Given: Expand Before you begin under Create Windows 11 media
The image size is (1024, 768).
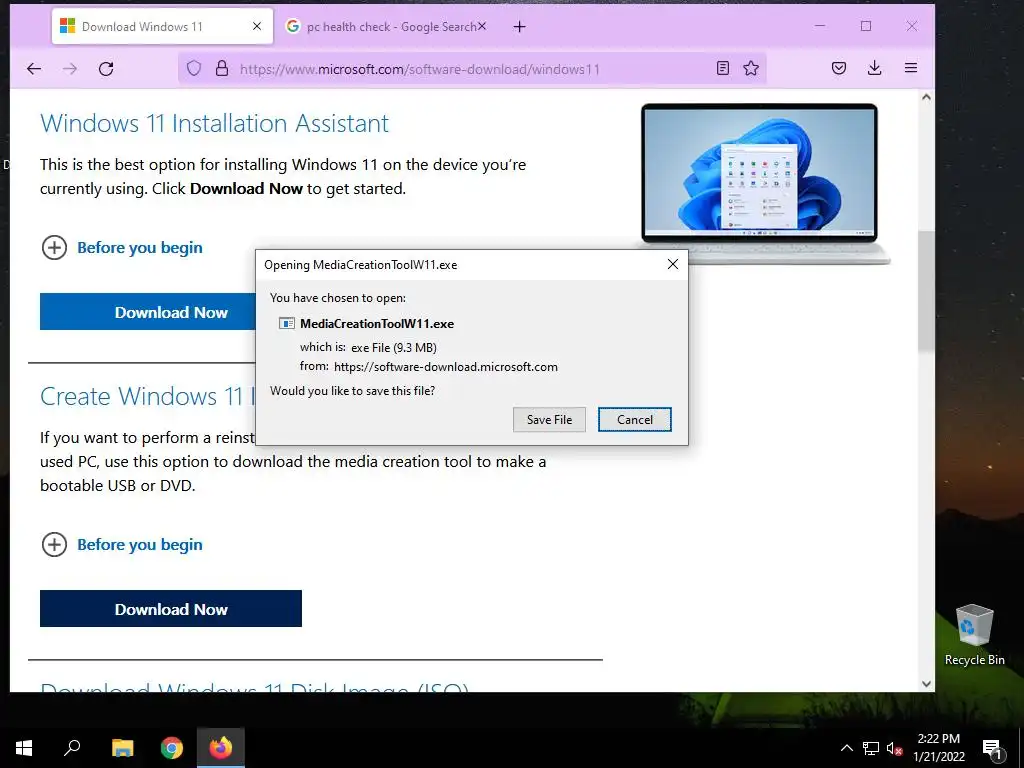Looking at the screenshot, I should pos(122,545).
